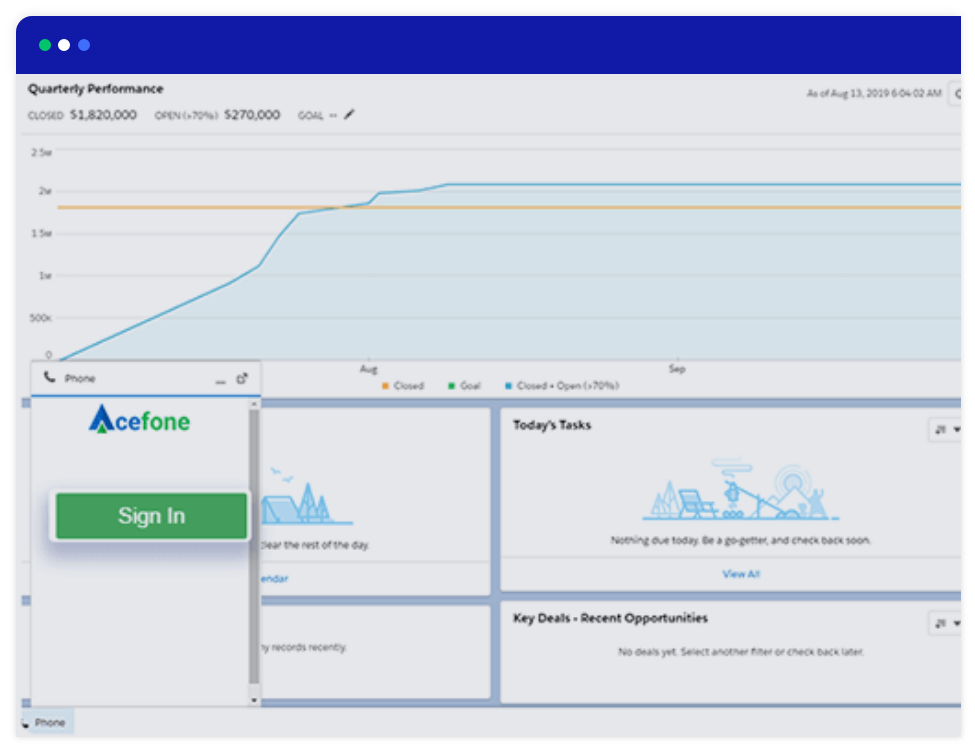Click the Quarterly Performance heading
Image resolution: width=975 pixels, height=746 pixels.
click(95, 89)
